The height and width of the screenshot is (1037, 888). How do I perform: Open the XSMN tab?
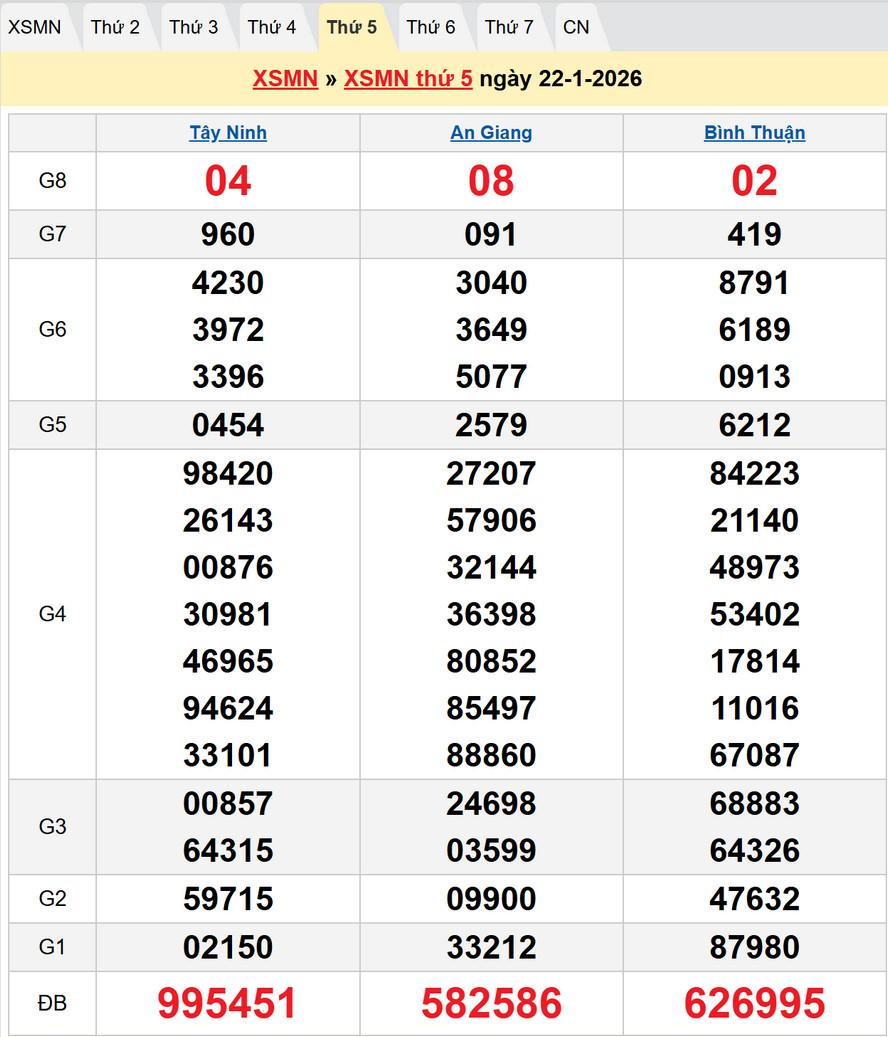[x=35, y=27]
